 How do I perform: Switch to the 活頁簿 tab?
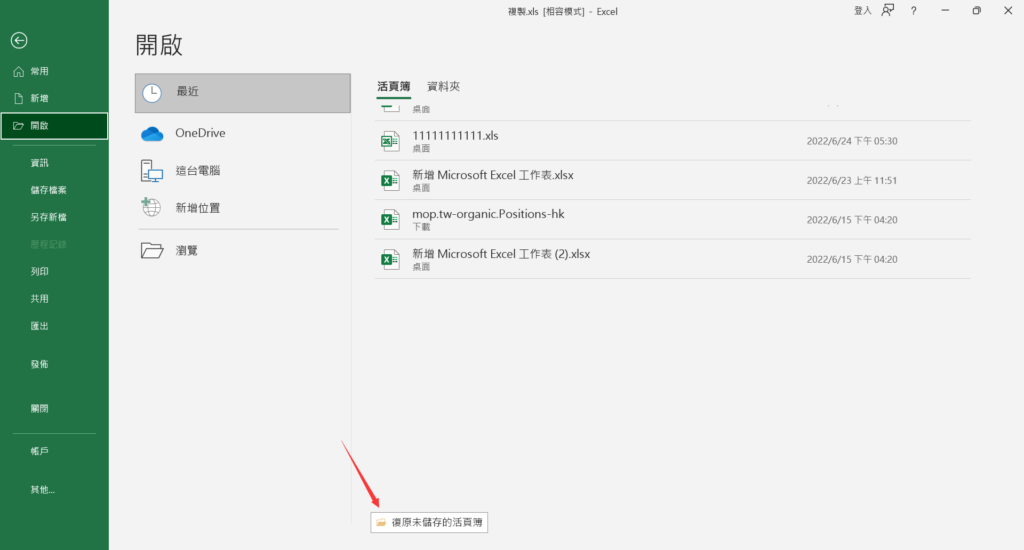393,87
